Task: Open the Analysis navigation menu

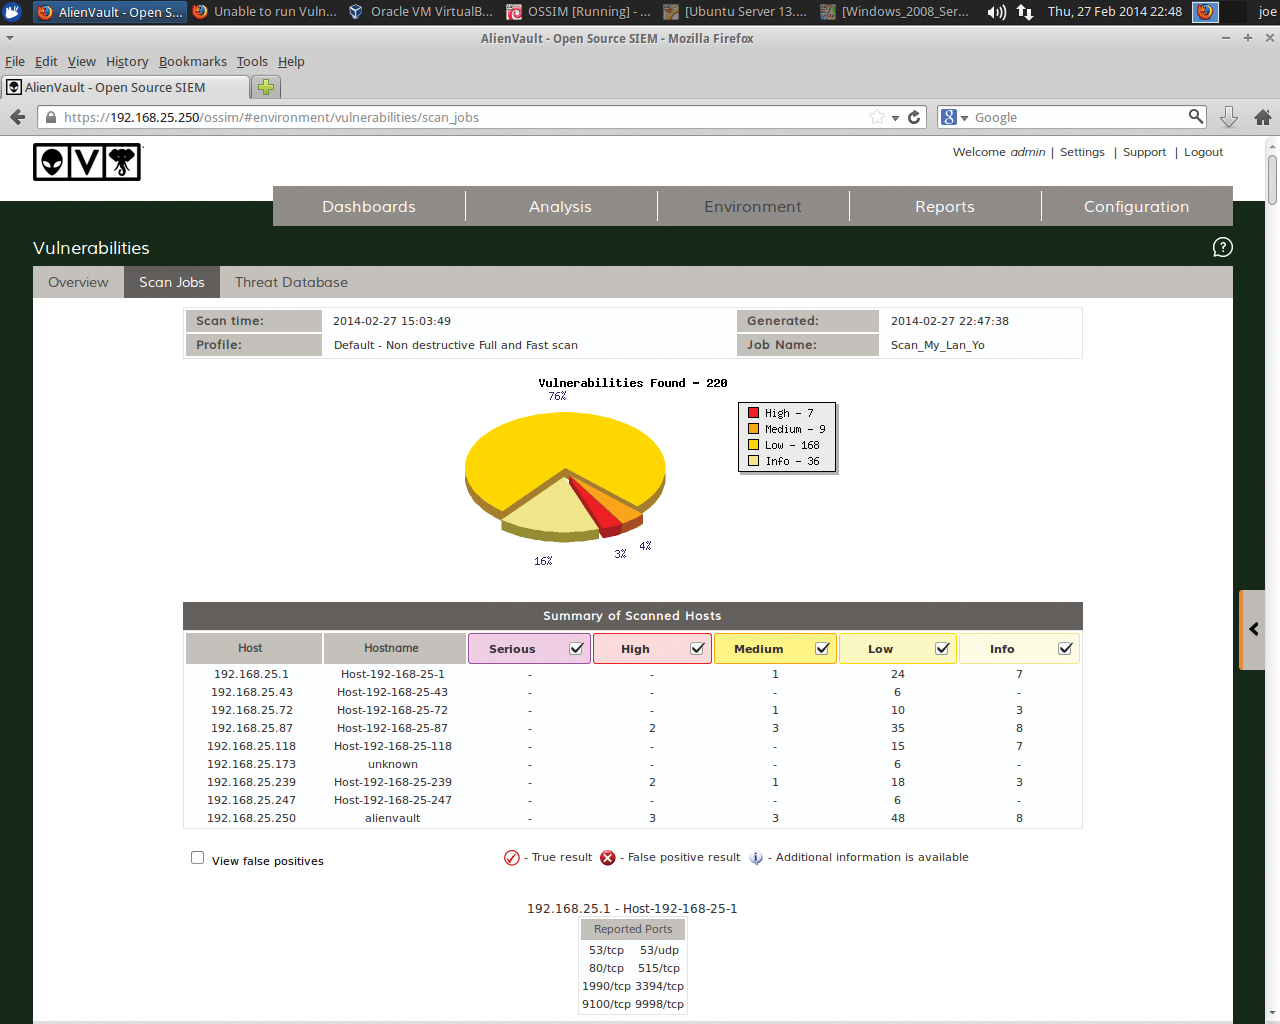Action: 560,206
